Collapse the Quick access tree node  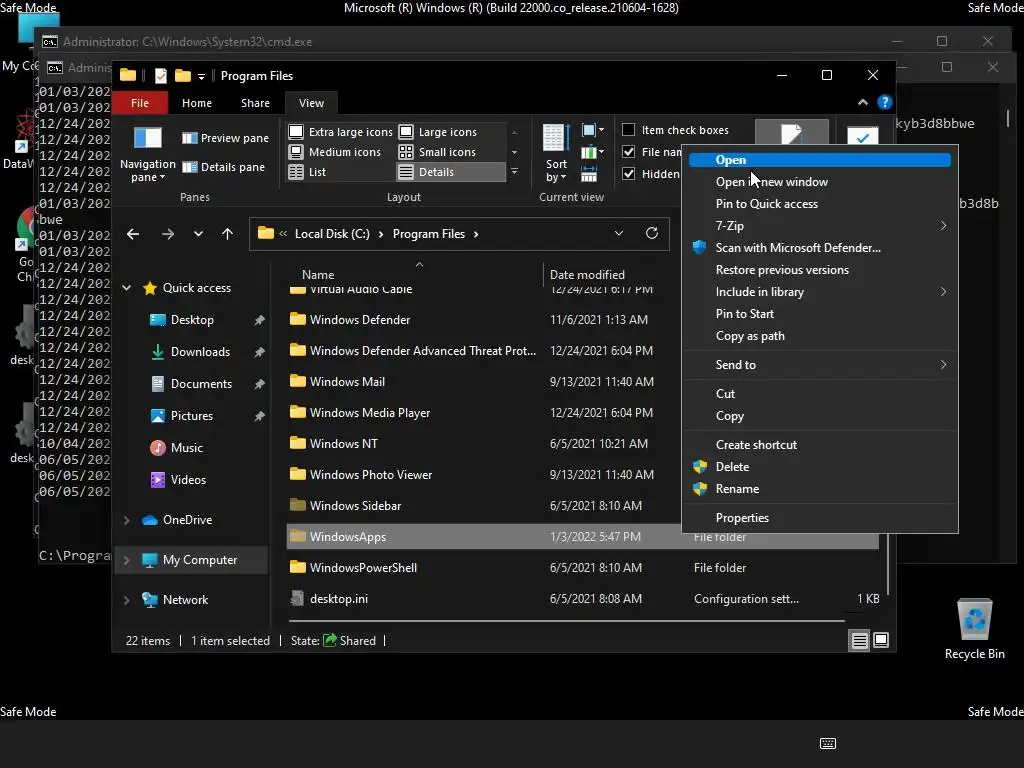click(x=127, y=288)
